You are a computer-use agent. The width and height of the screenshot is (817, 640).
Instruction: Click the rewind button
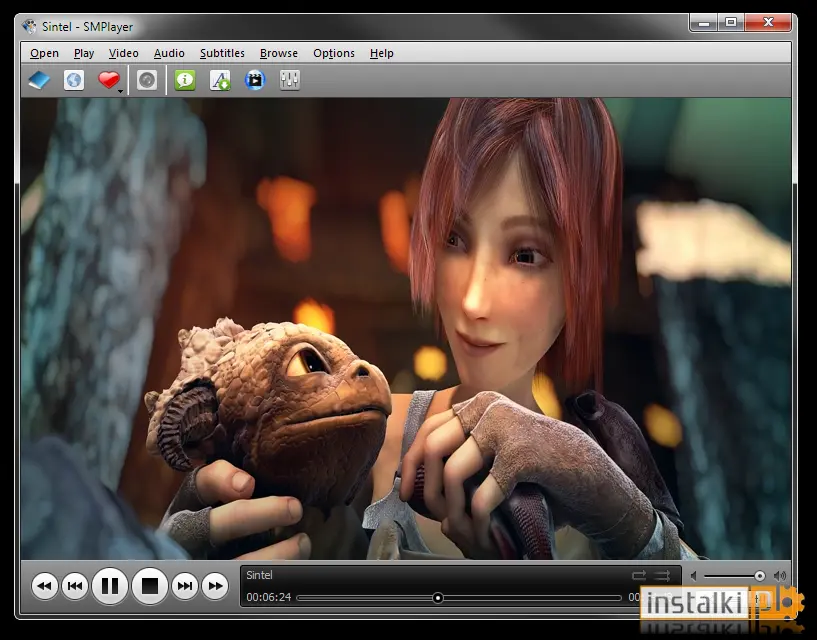(x=44, y=586)
